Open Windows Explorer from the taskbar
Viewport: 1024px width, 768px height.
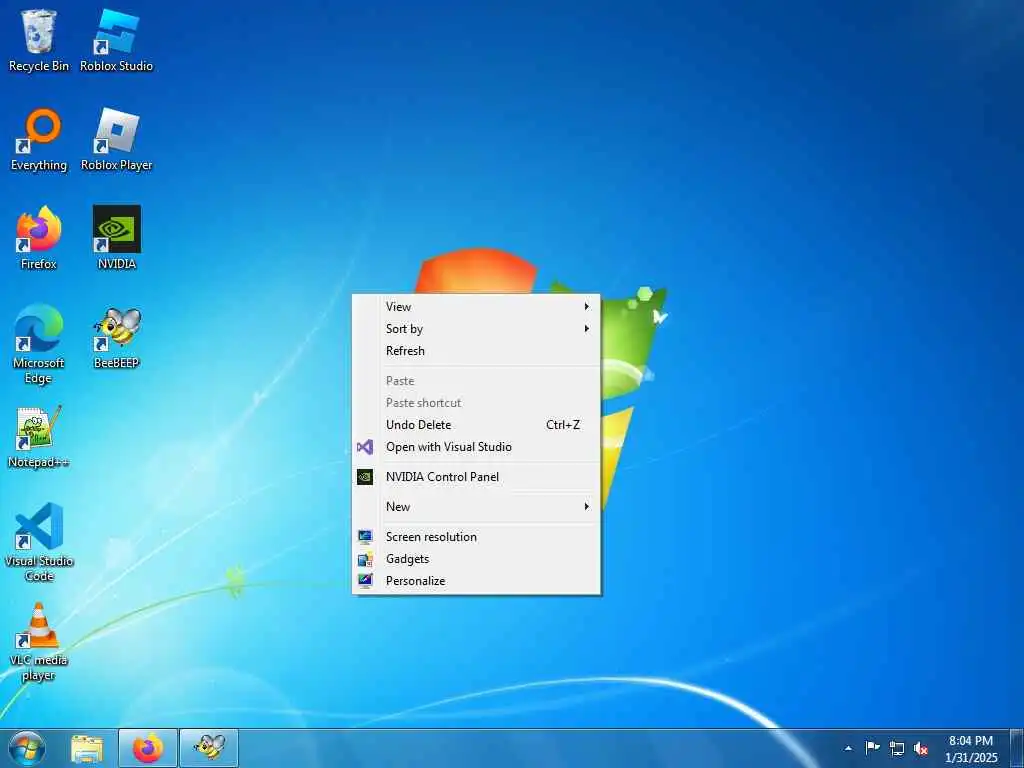tap(87, 748)
